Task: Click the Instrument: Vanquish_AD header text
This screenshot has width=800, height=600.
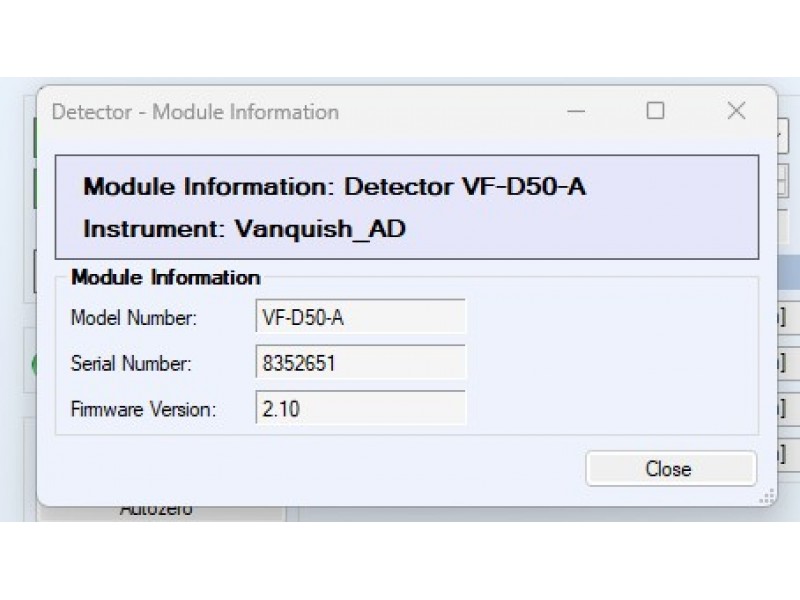Action: tap(244, 229)
